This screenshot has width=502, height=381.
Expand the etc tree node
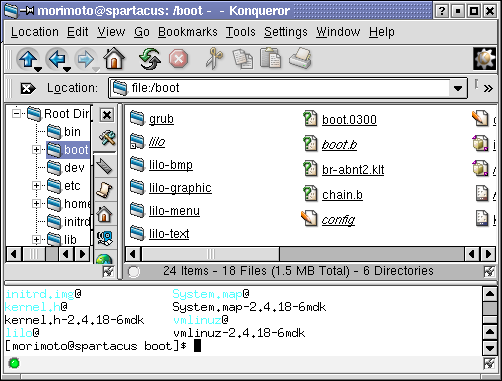pyautogui.click(x=36, y=185)
